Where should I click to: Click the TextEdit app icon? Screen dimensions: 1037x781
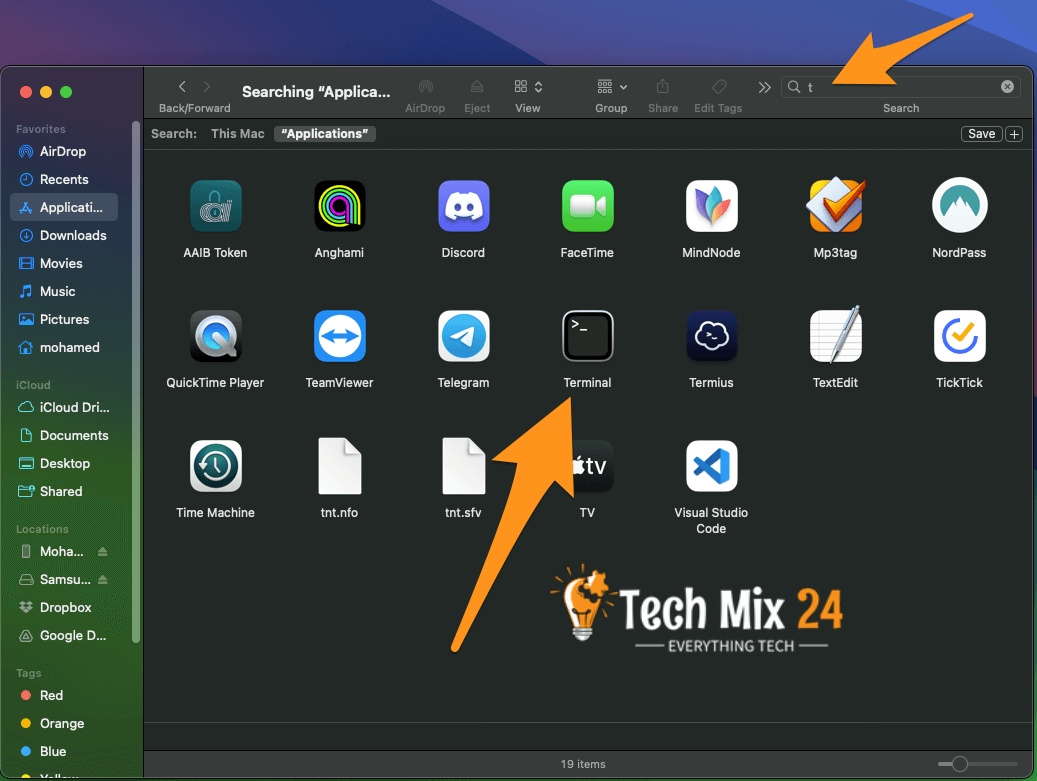pyautogui.click(x=835, y=335)
